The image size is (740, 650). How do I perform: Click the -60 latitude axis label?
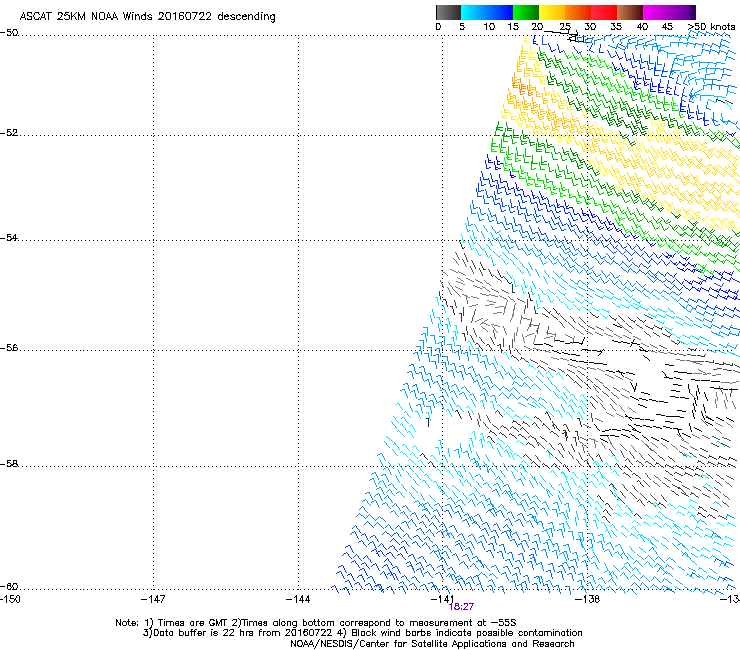coord(9,586)
